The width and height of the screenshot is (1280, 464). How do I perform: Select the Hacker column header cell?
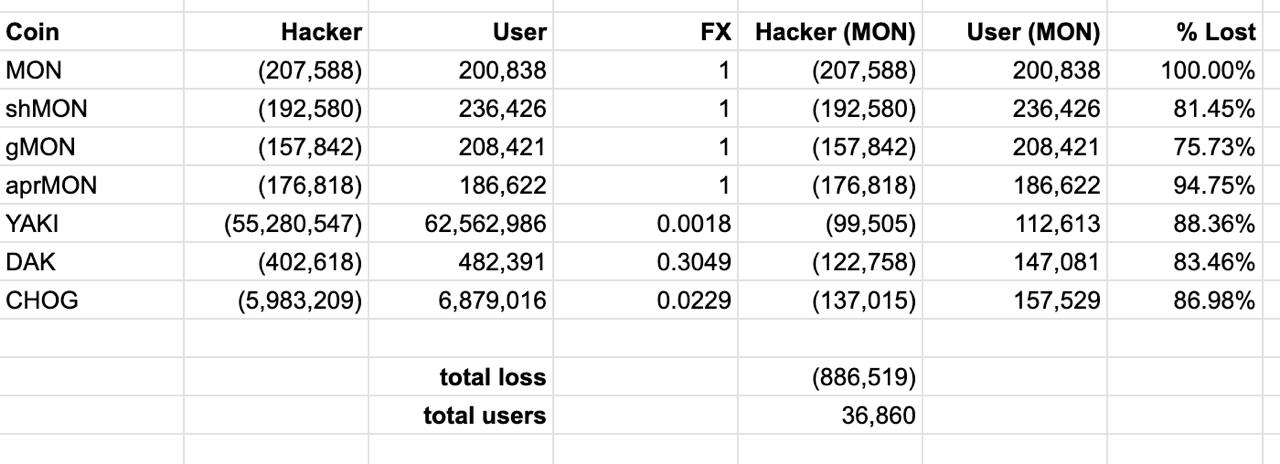point(276,32)
